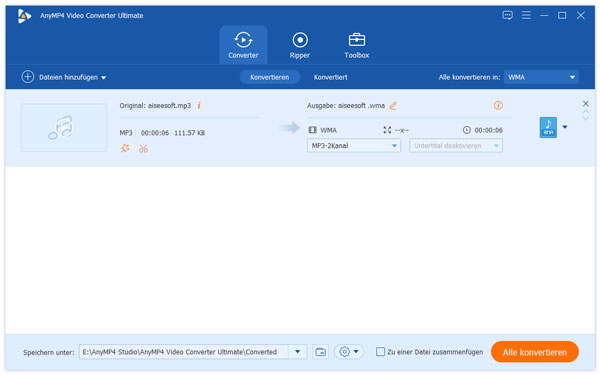Click the audio file thumbnail
Image resolution: width=600 pixels, height=375 pixels.
point(64,127)
